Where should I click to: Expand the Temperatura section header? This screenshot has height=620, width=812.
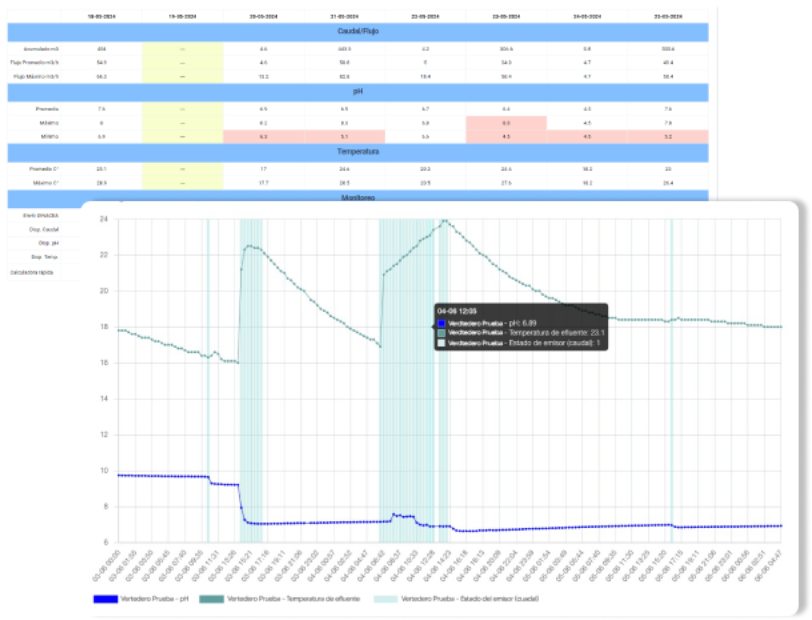coord(358,153)
